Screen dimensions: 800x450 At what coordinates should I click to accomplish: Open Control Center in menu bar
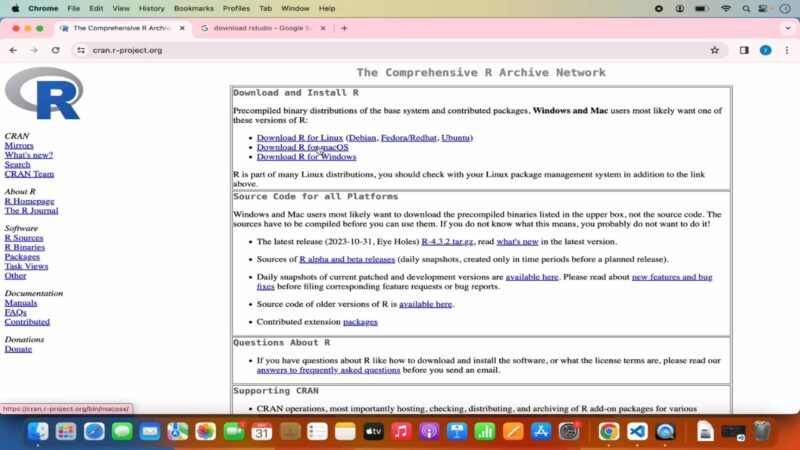[x=763, y=8]
